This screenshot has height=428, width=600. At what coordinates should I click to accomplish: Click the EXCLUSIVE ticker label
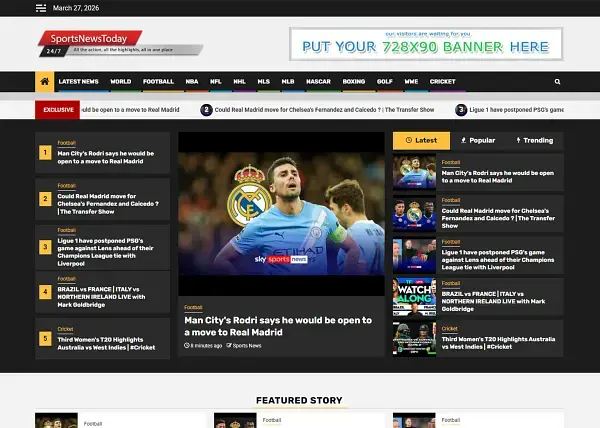coord(57,110)
